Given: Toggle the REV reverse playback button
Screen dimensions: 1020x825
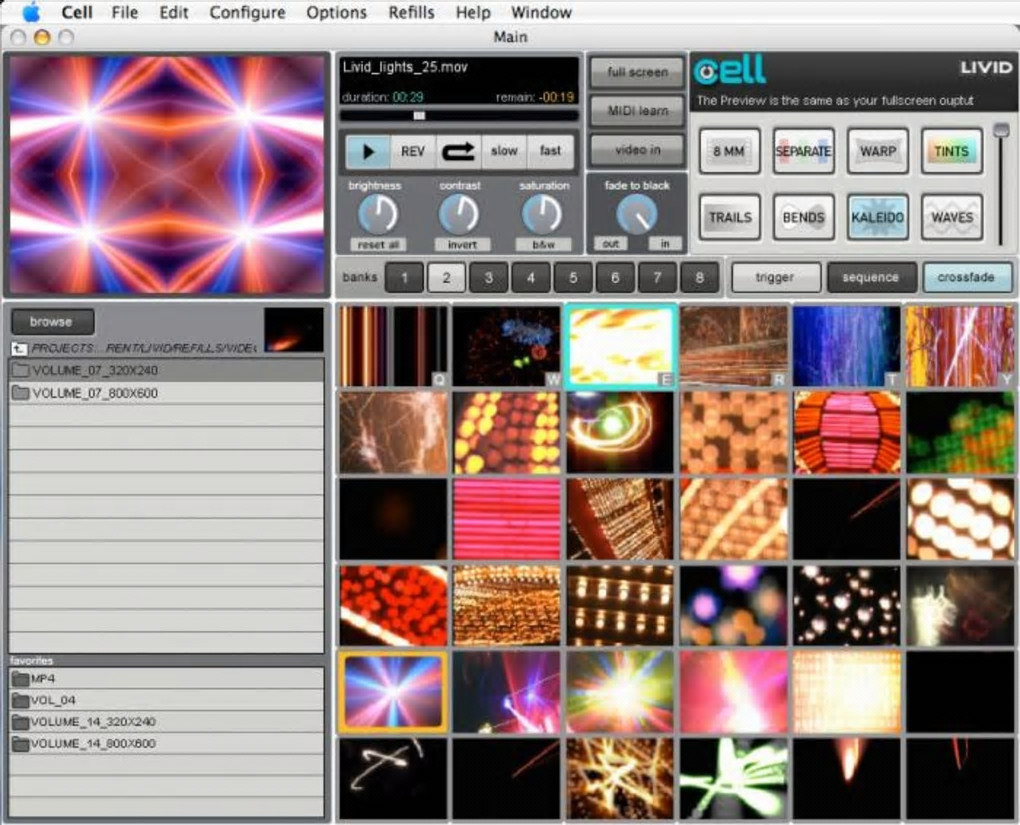Looking at the screenshot, I should coord(413,151).
